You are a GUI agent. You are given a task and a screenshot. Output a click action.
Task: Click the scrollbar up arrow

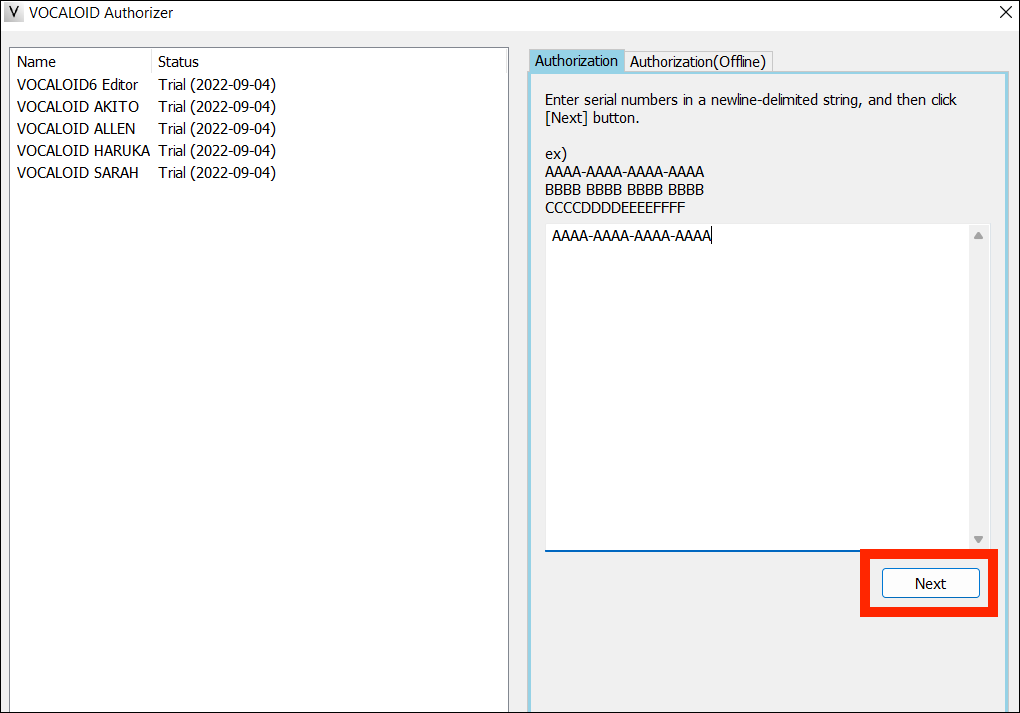978,235
